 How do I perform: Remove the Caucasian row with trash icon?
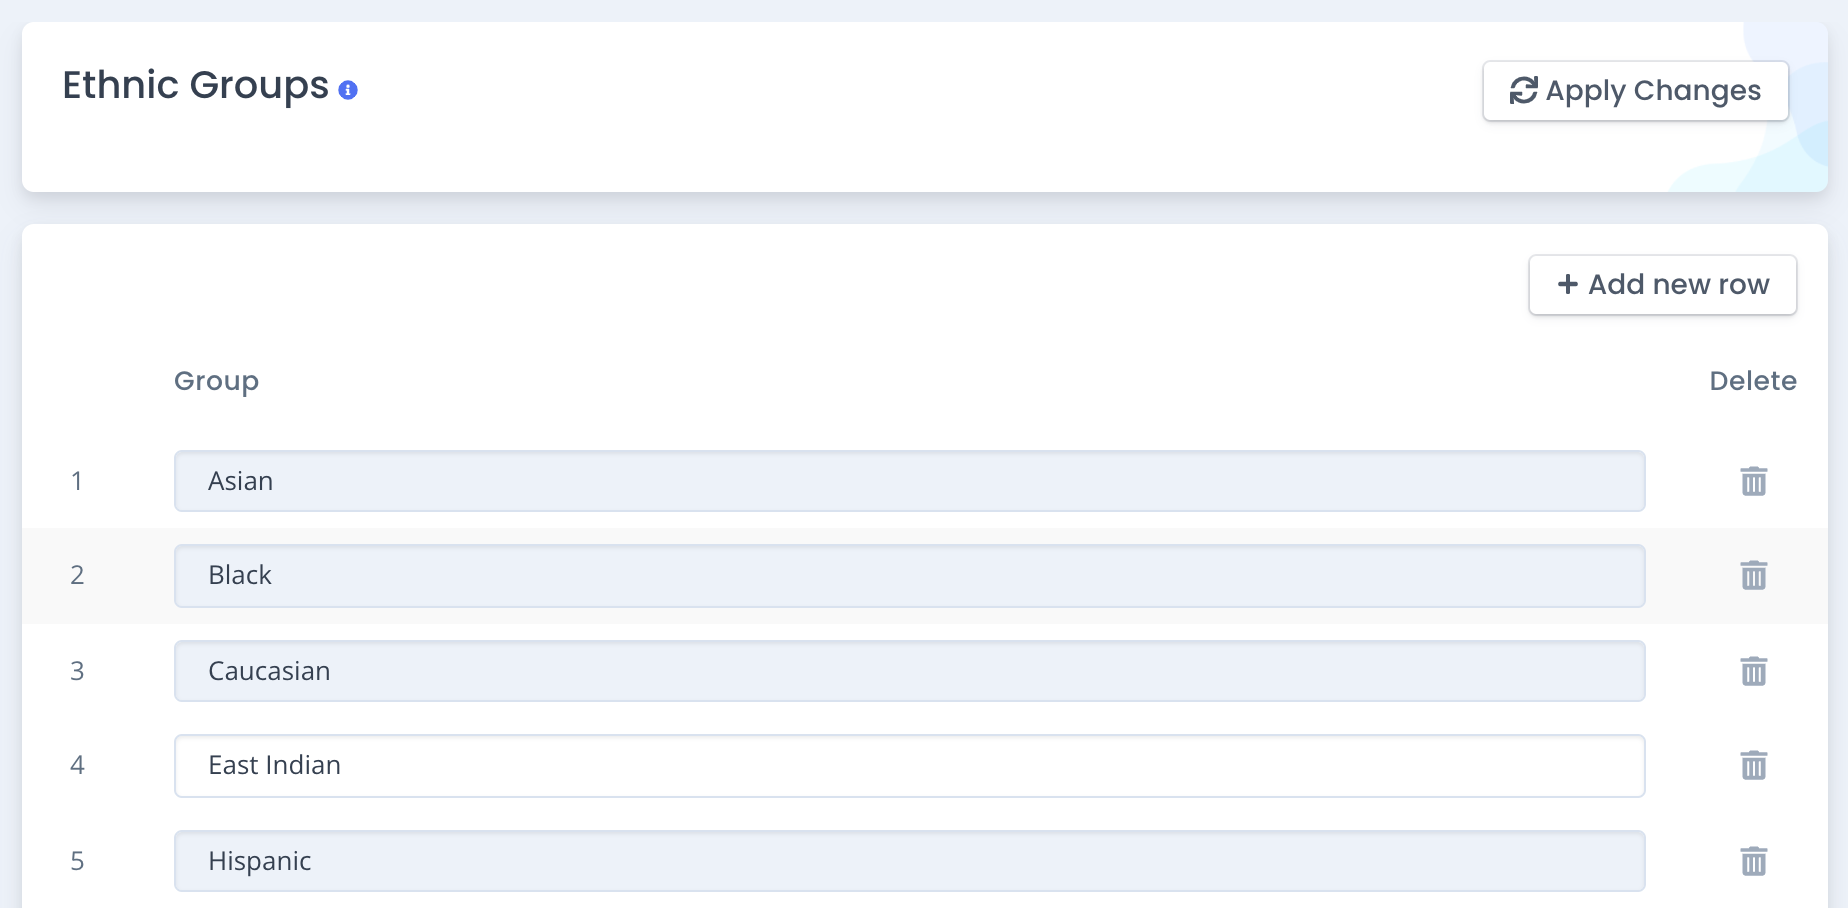pos(1754,671)
